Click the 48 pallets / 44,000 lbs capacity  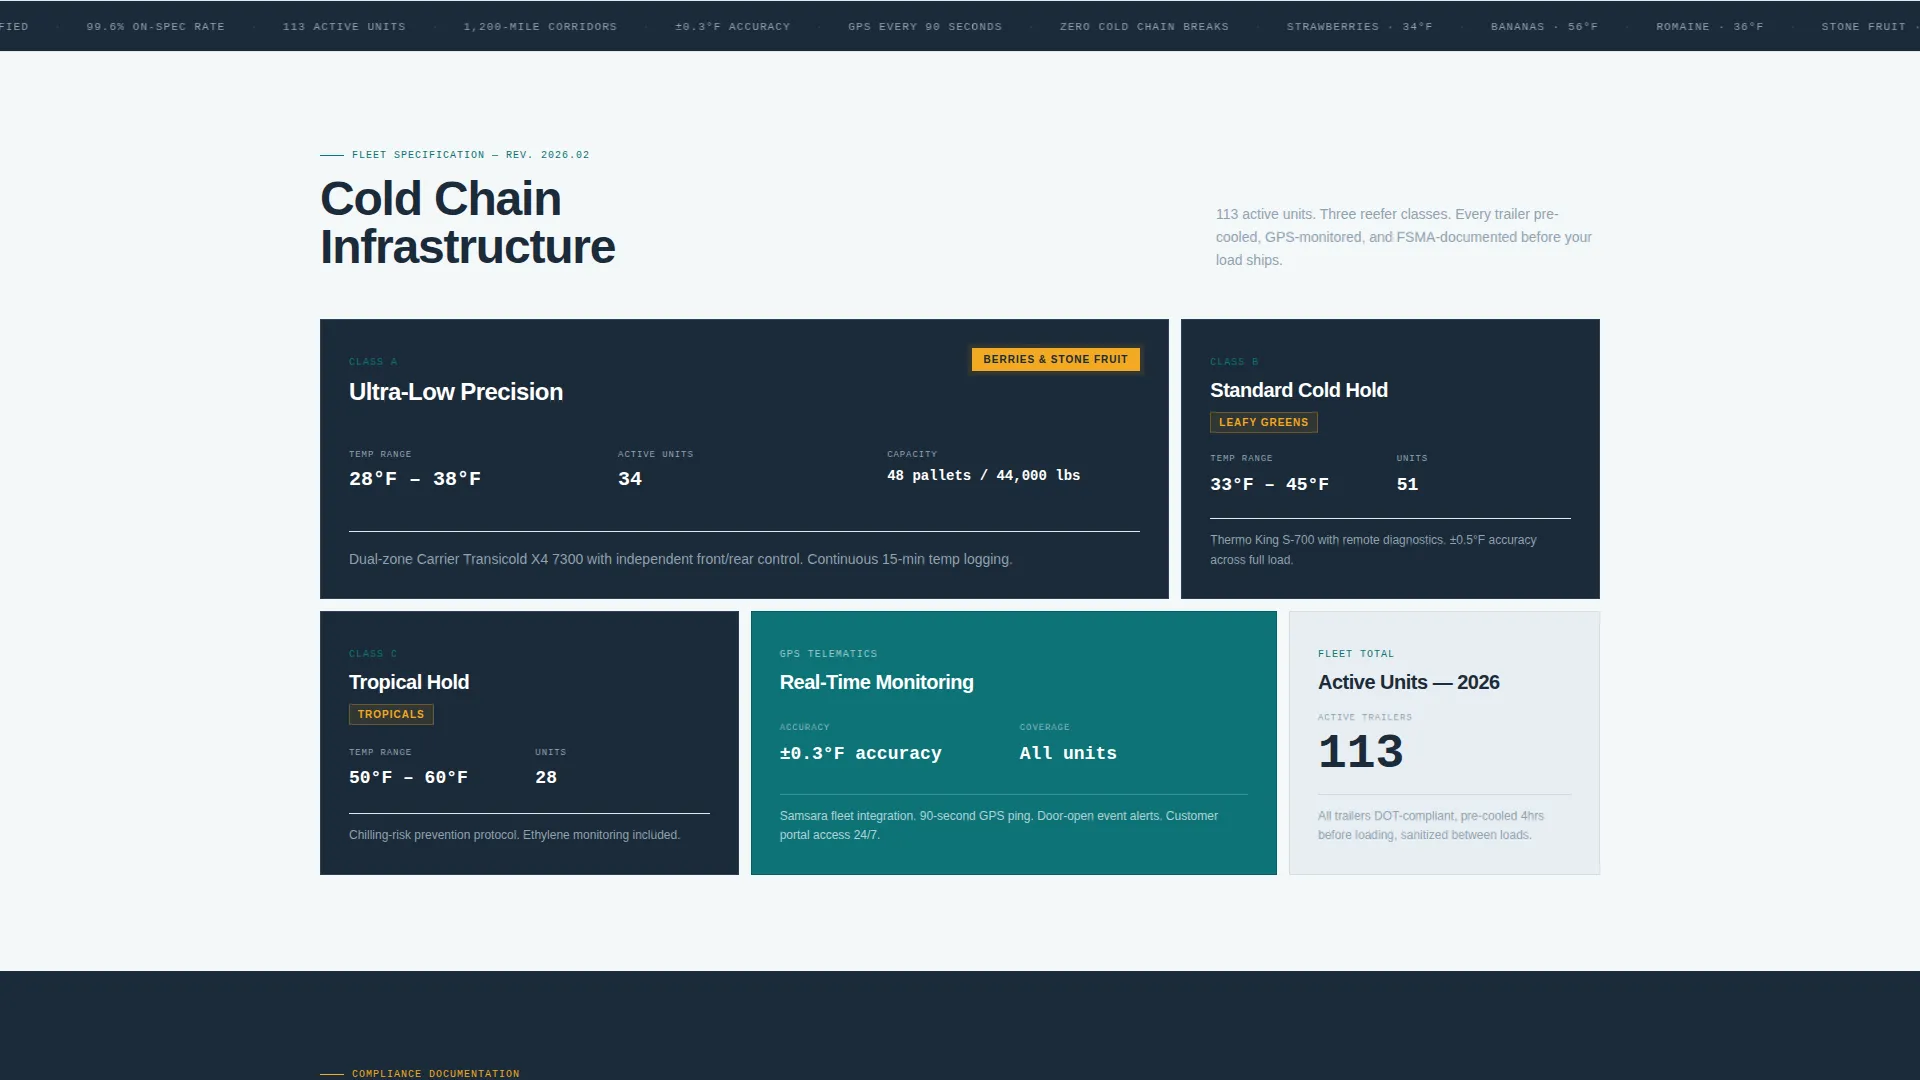point(983,475)
